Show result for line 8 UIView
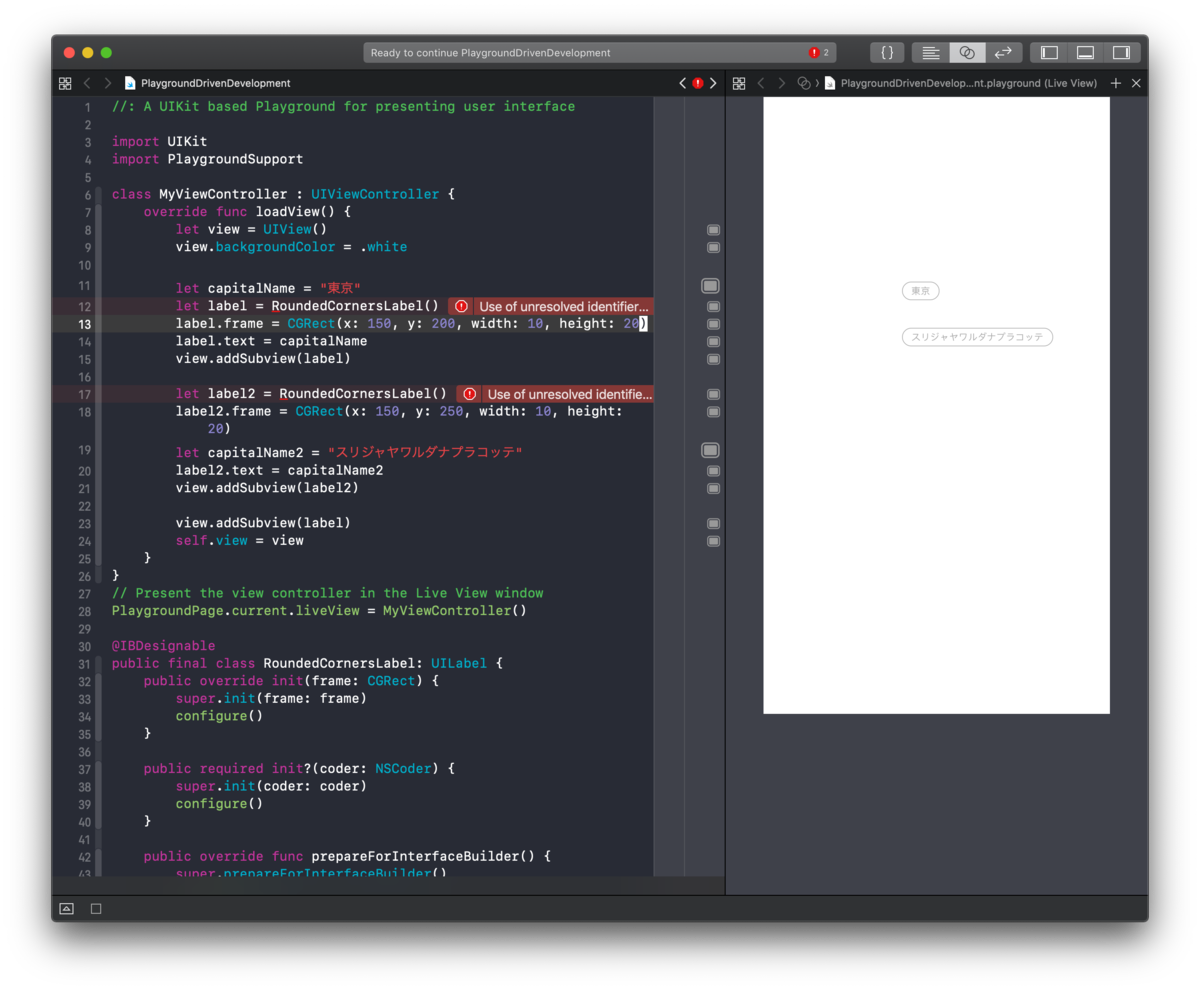Screen dimensions: 1200x990 (x=714, y=230)
